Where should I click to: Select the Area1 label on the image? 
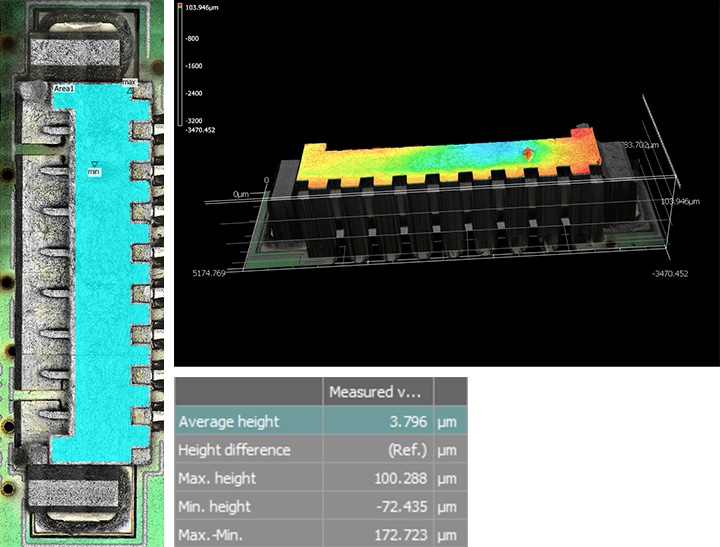click(x=65, y=88)
